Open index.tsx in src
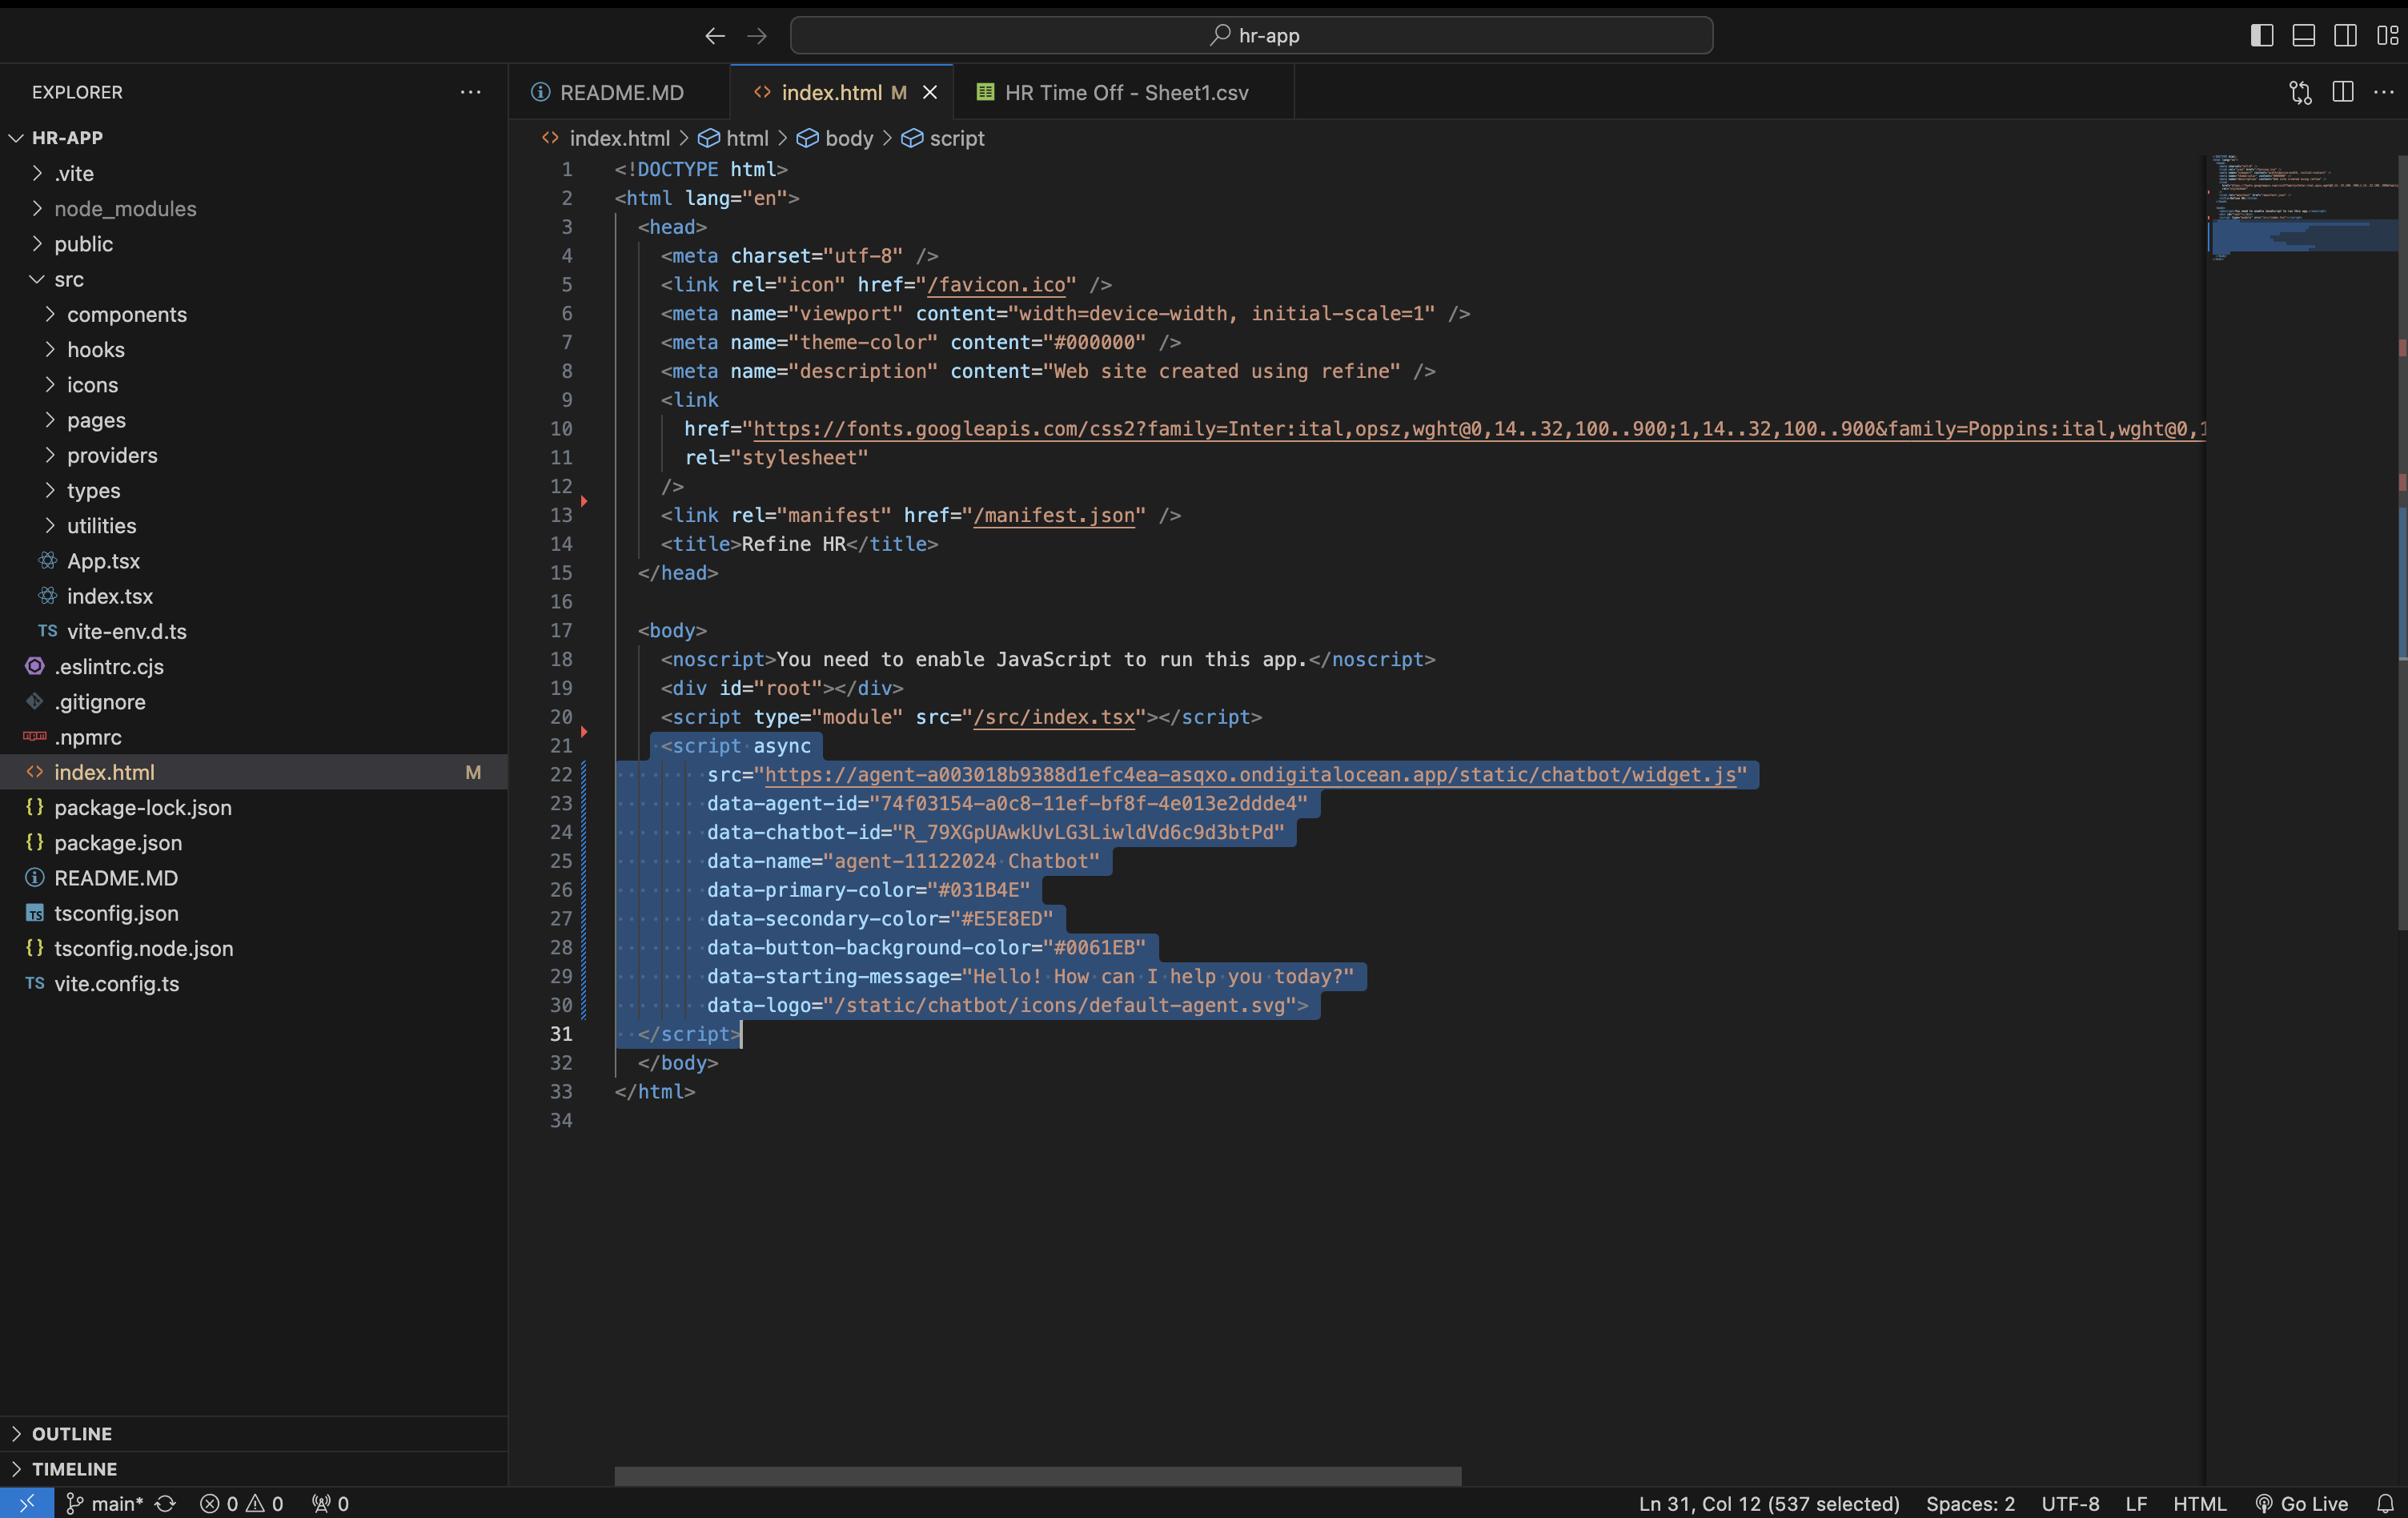Screen dimensions: 2408x1518 (254, 596)
